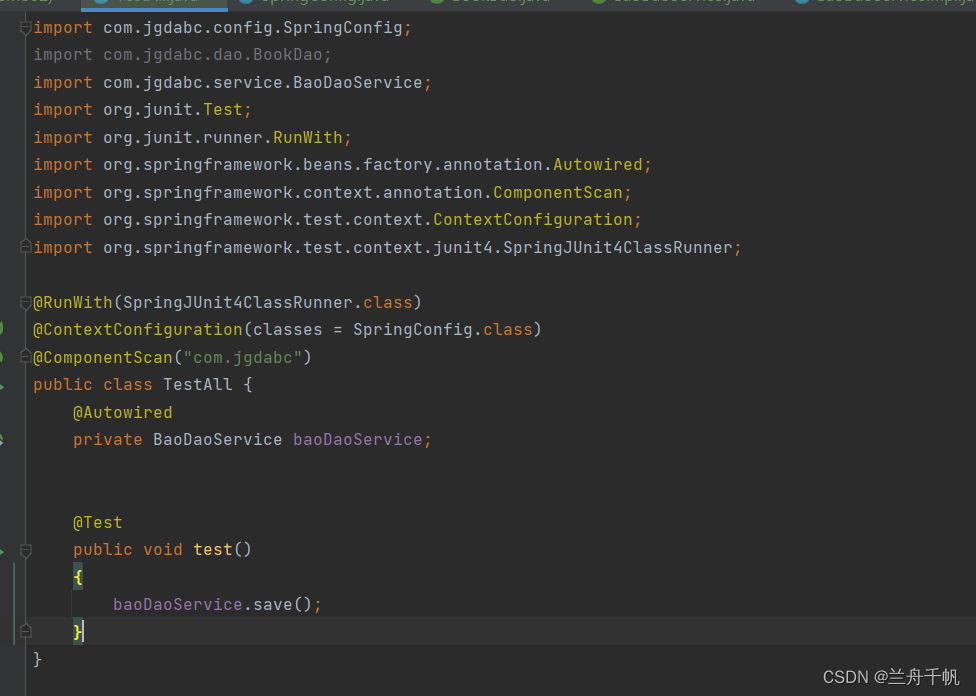Click the @ContextConfiguration annotation
The image size is (976, 696).
[138, 329]
